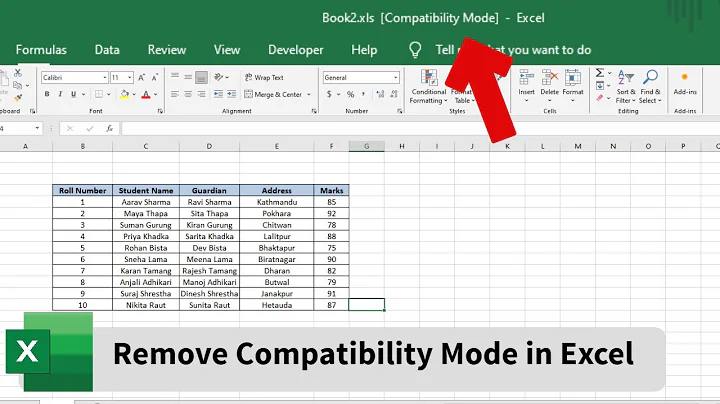Screen dimensions: 720x404
Task: Click the Insert Function fx icon
Action: tap(109, 129)
